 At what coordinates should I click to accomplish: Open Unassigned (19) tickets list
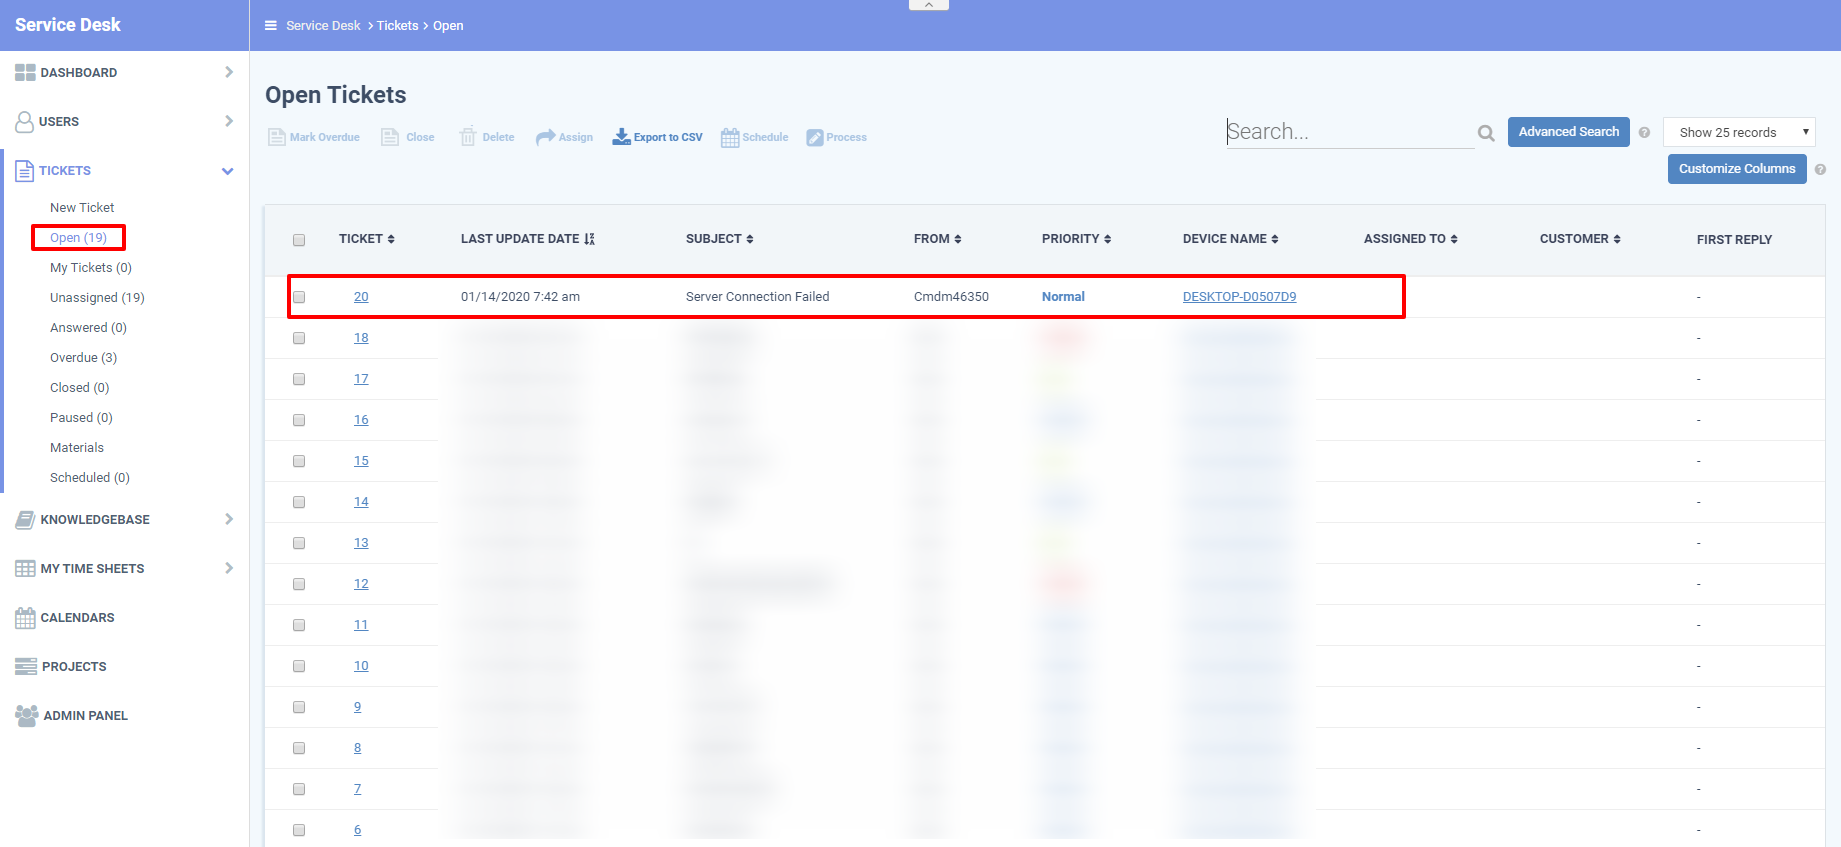point(97,298)
